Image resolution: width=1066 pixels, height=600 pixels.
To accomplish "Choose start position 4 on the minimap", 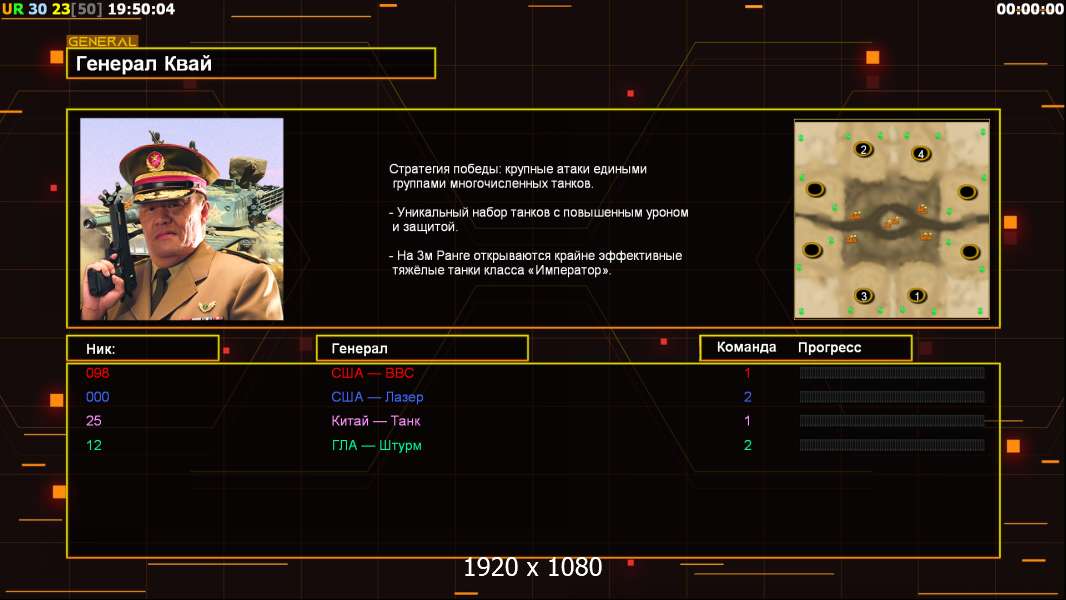I will [x=921, y=154].
